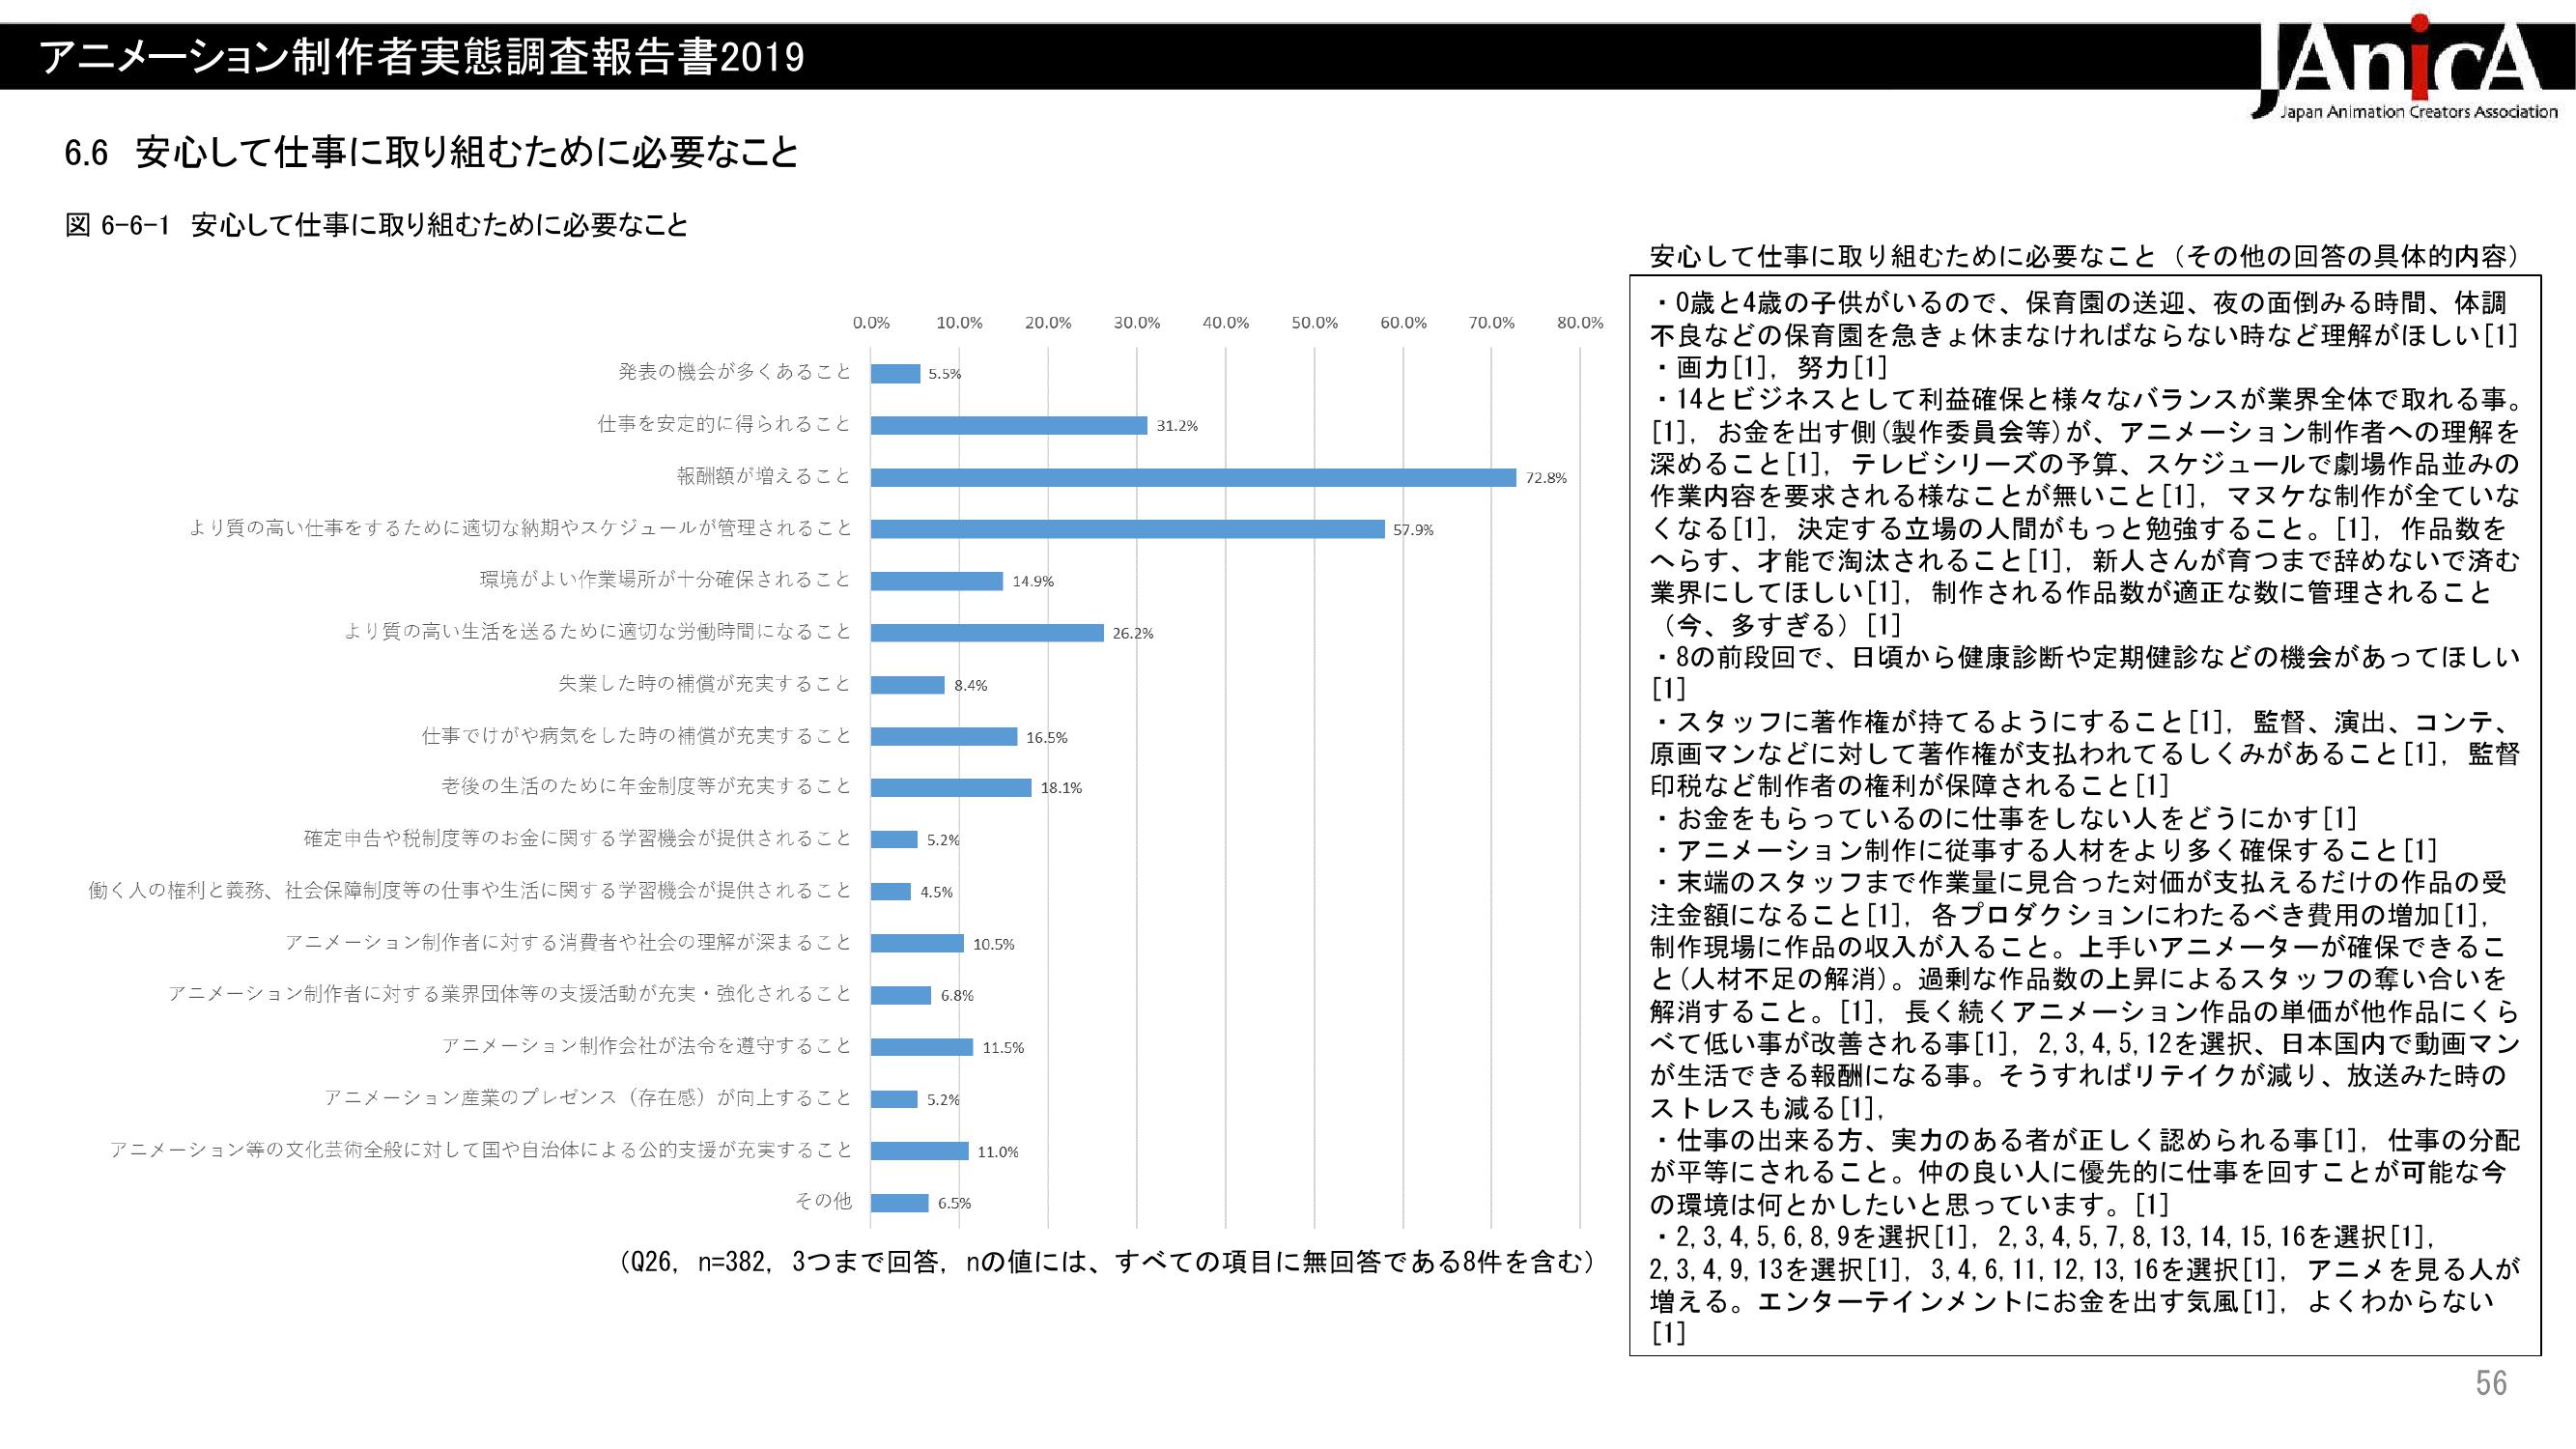
Task: Click the 80.0% axis label
Action: click(1580, 323)
